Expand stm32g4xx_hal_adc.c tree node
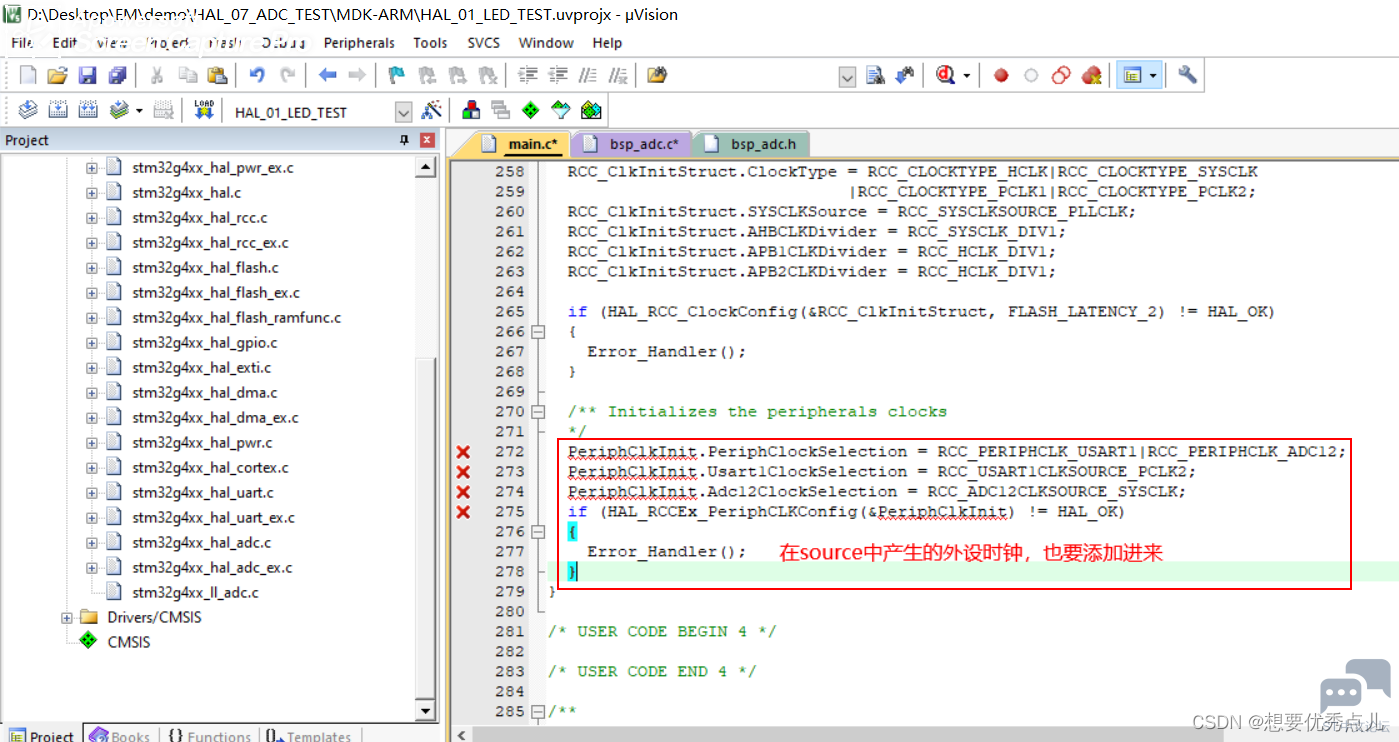The height and width of the screenshot is (742, 1399). tap(91, 542)
